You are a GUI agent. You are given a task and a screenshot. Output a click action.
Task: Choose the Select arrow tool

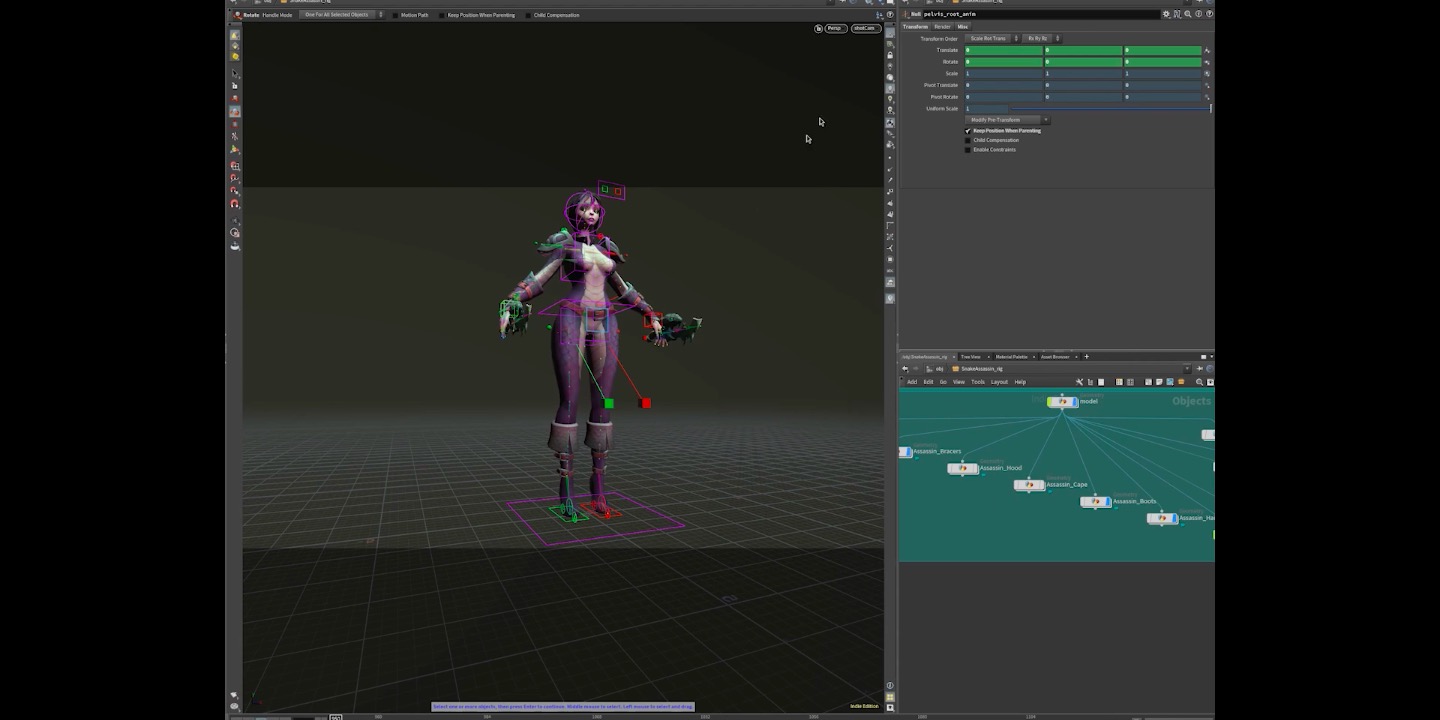(x=235, y=73)
